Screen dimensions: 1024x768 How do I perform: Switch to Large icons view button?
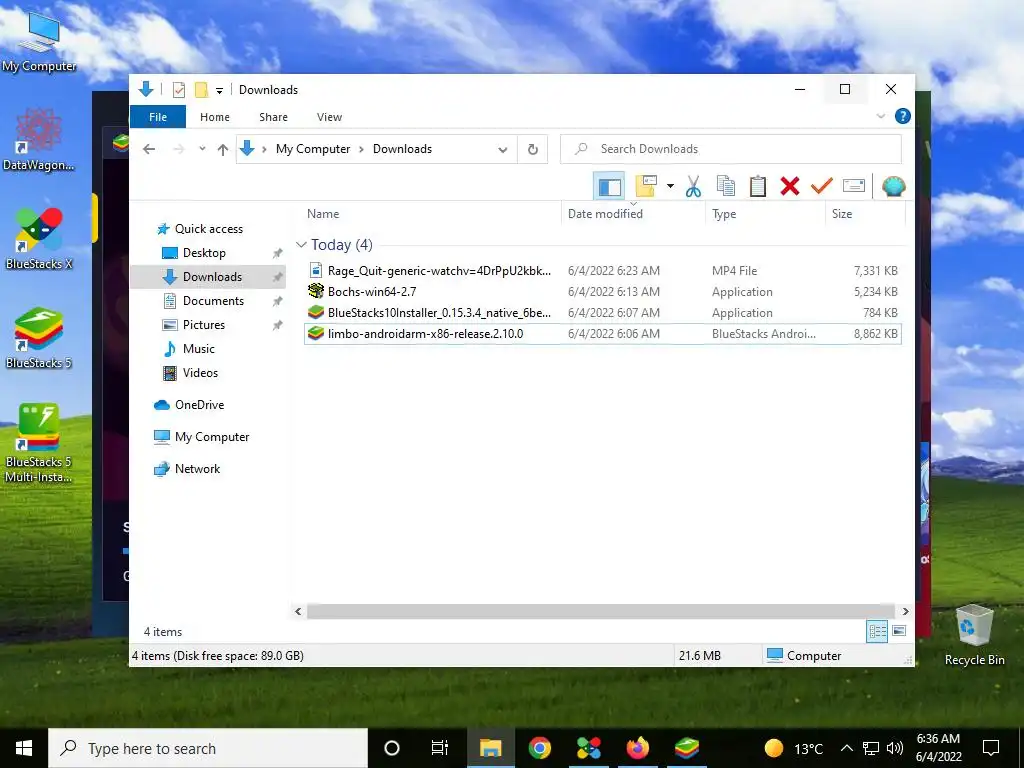click(x=899, y=631)
